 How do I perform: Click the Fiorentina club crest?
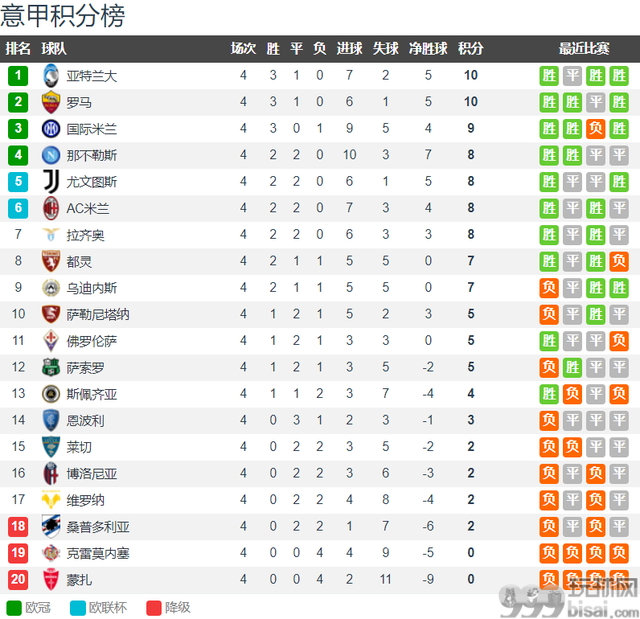pyautogui.click(x=51, y=341)
